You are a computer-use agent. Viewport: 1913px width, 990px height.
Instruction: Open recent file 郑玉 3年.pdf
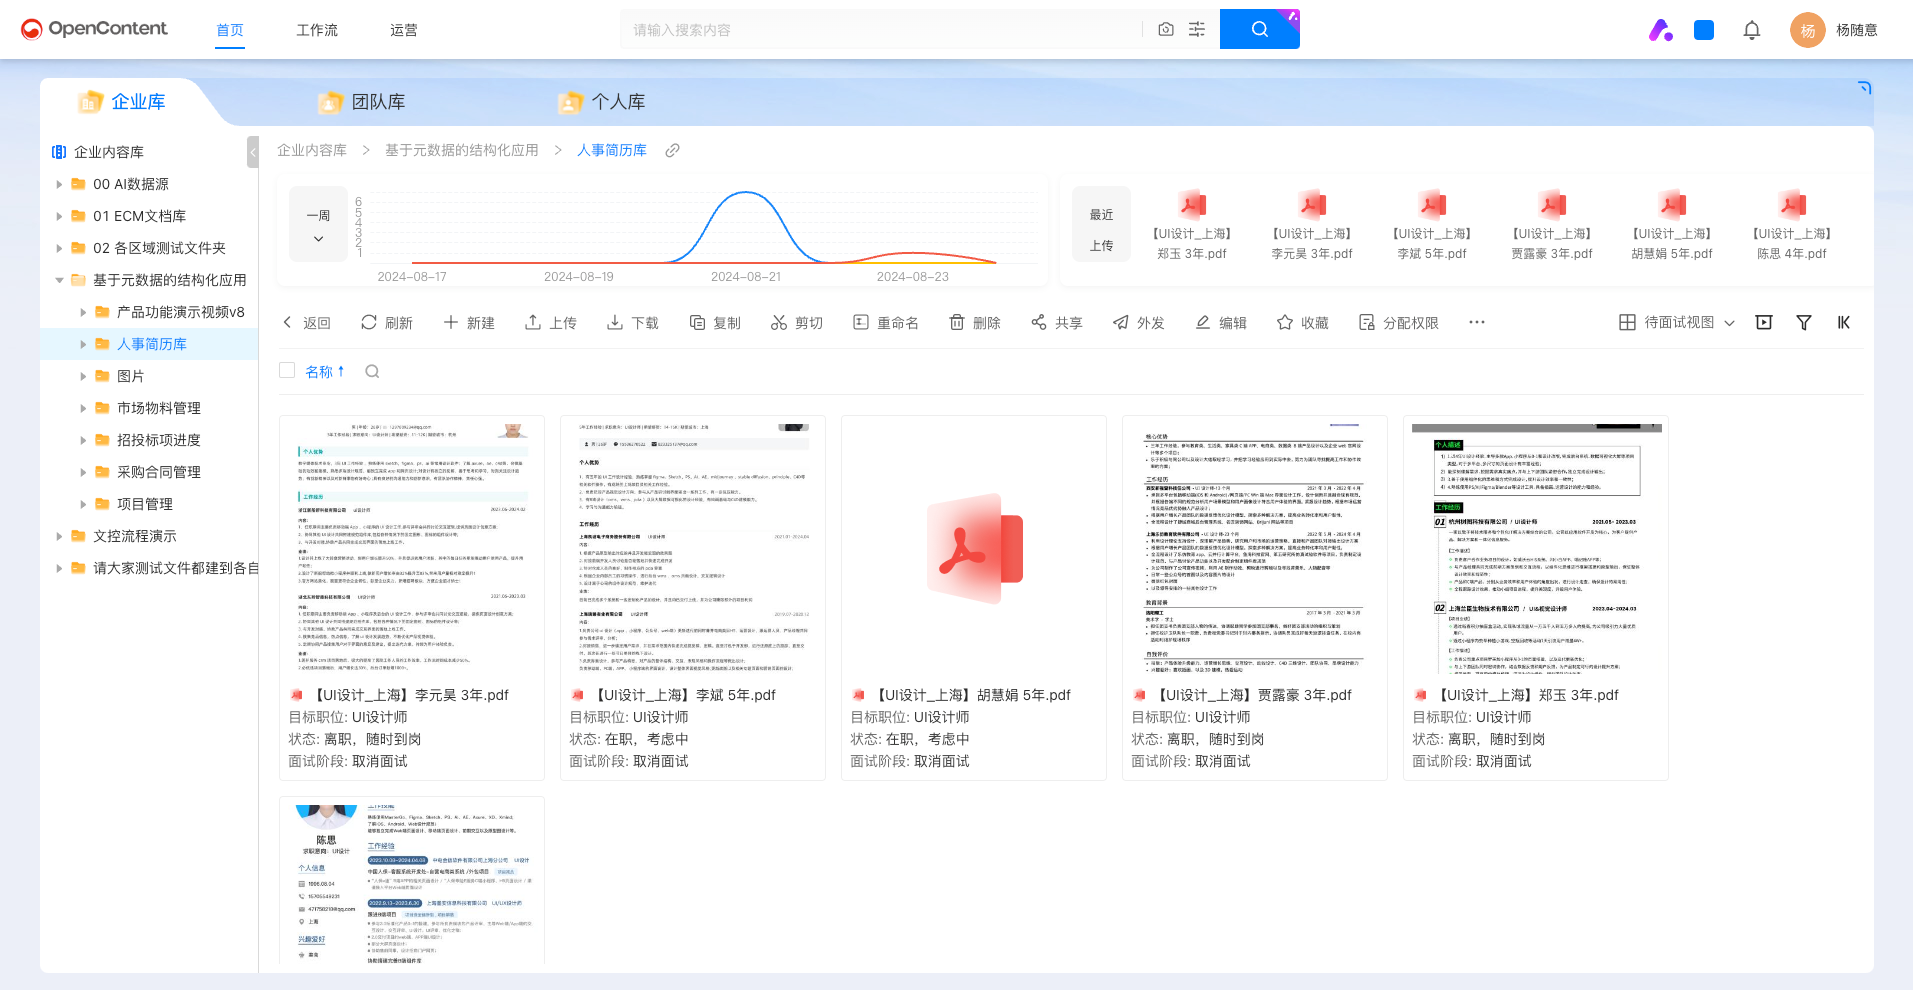click(1192, 226)
